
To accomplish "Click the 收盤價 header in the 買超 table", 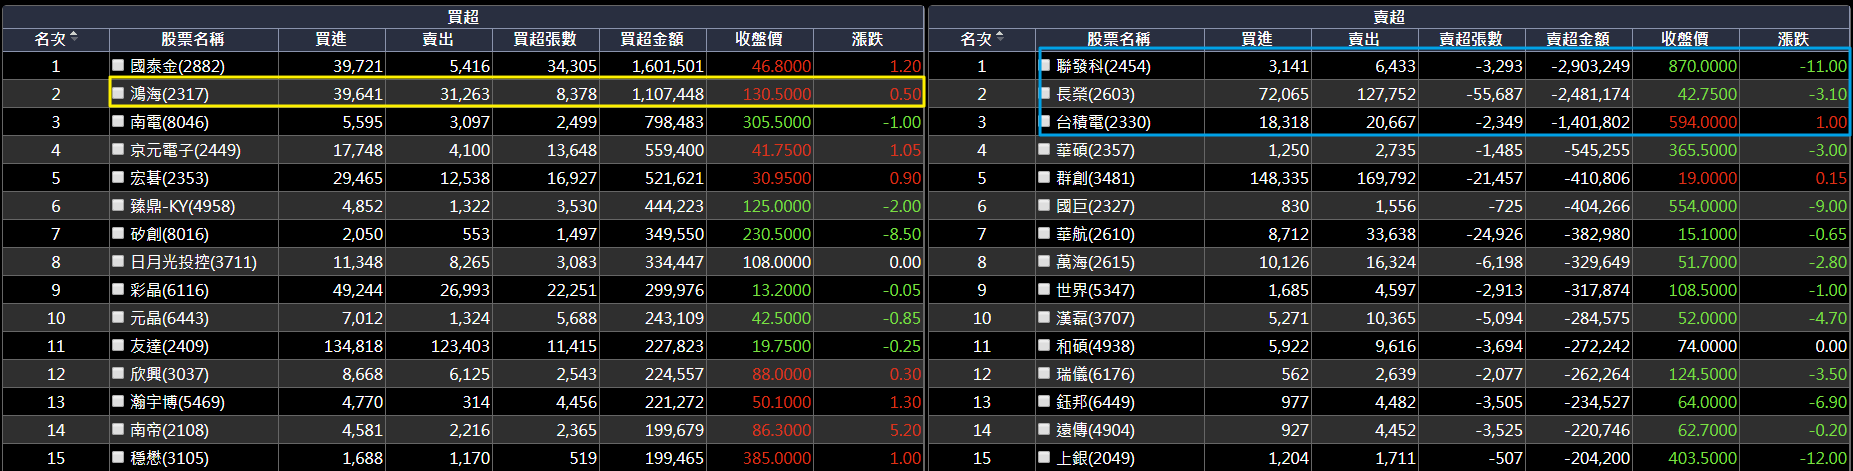I will 759,39.
